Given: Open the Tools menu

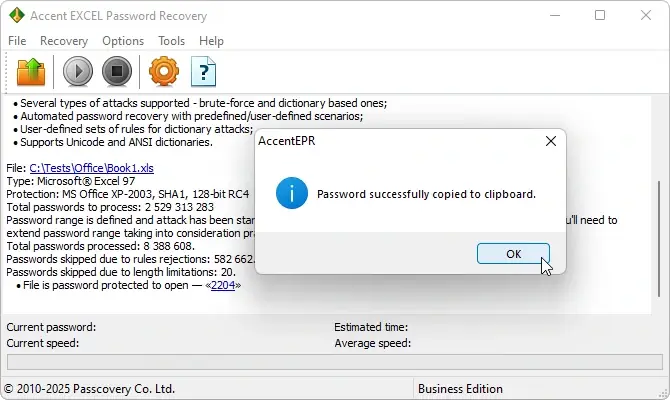Looking at the screenshot, I should (x=171, y=41).
